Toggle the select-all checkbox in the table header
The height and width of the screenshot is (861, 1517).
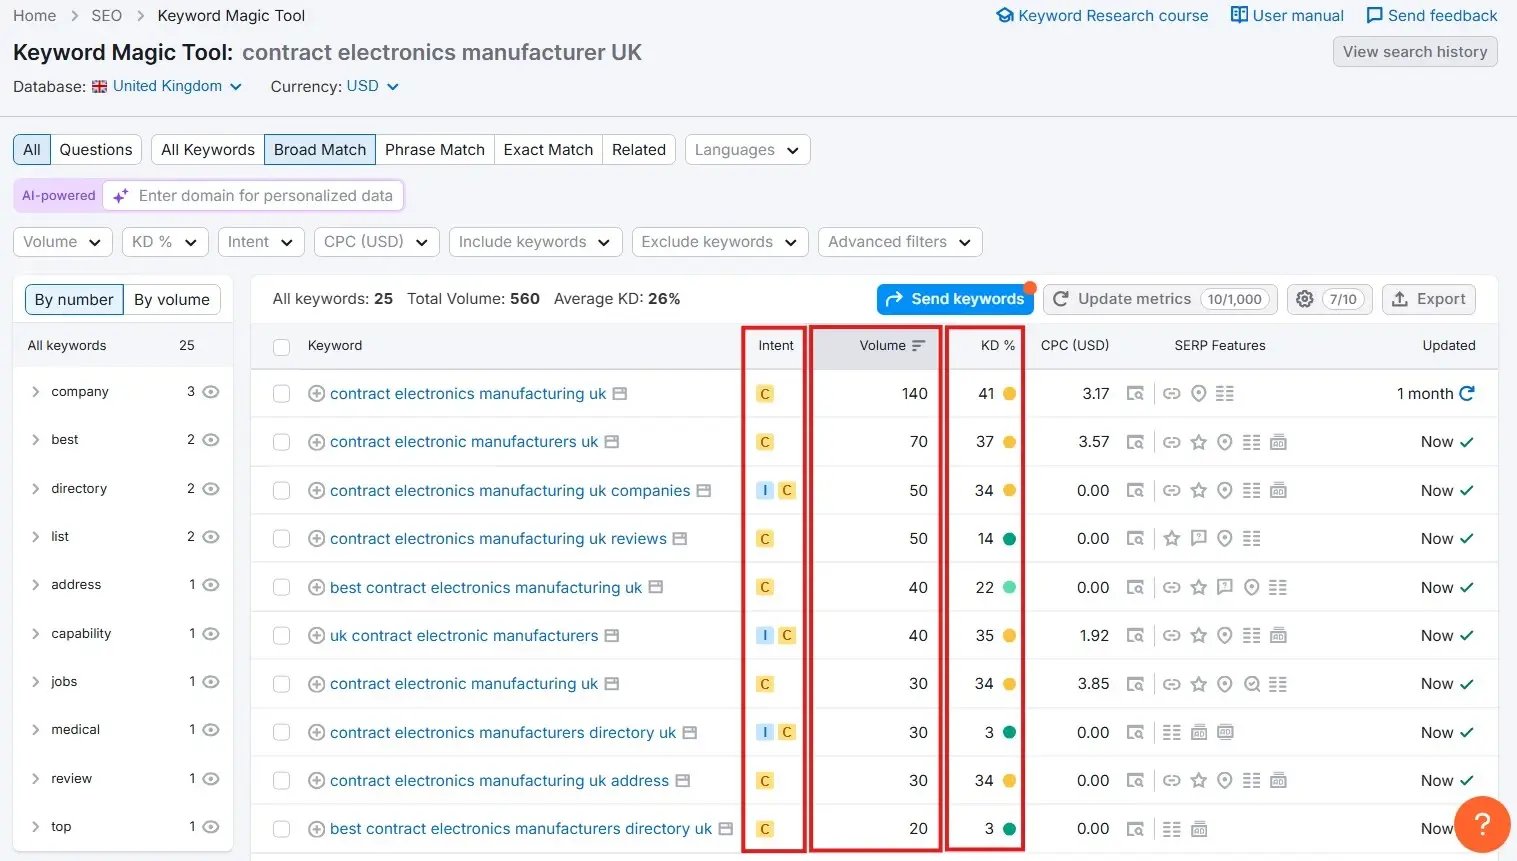click(x=281, y=346)
